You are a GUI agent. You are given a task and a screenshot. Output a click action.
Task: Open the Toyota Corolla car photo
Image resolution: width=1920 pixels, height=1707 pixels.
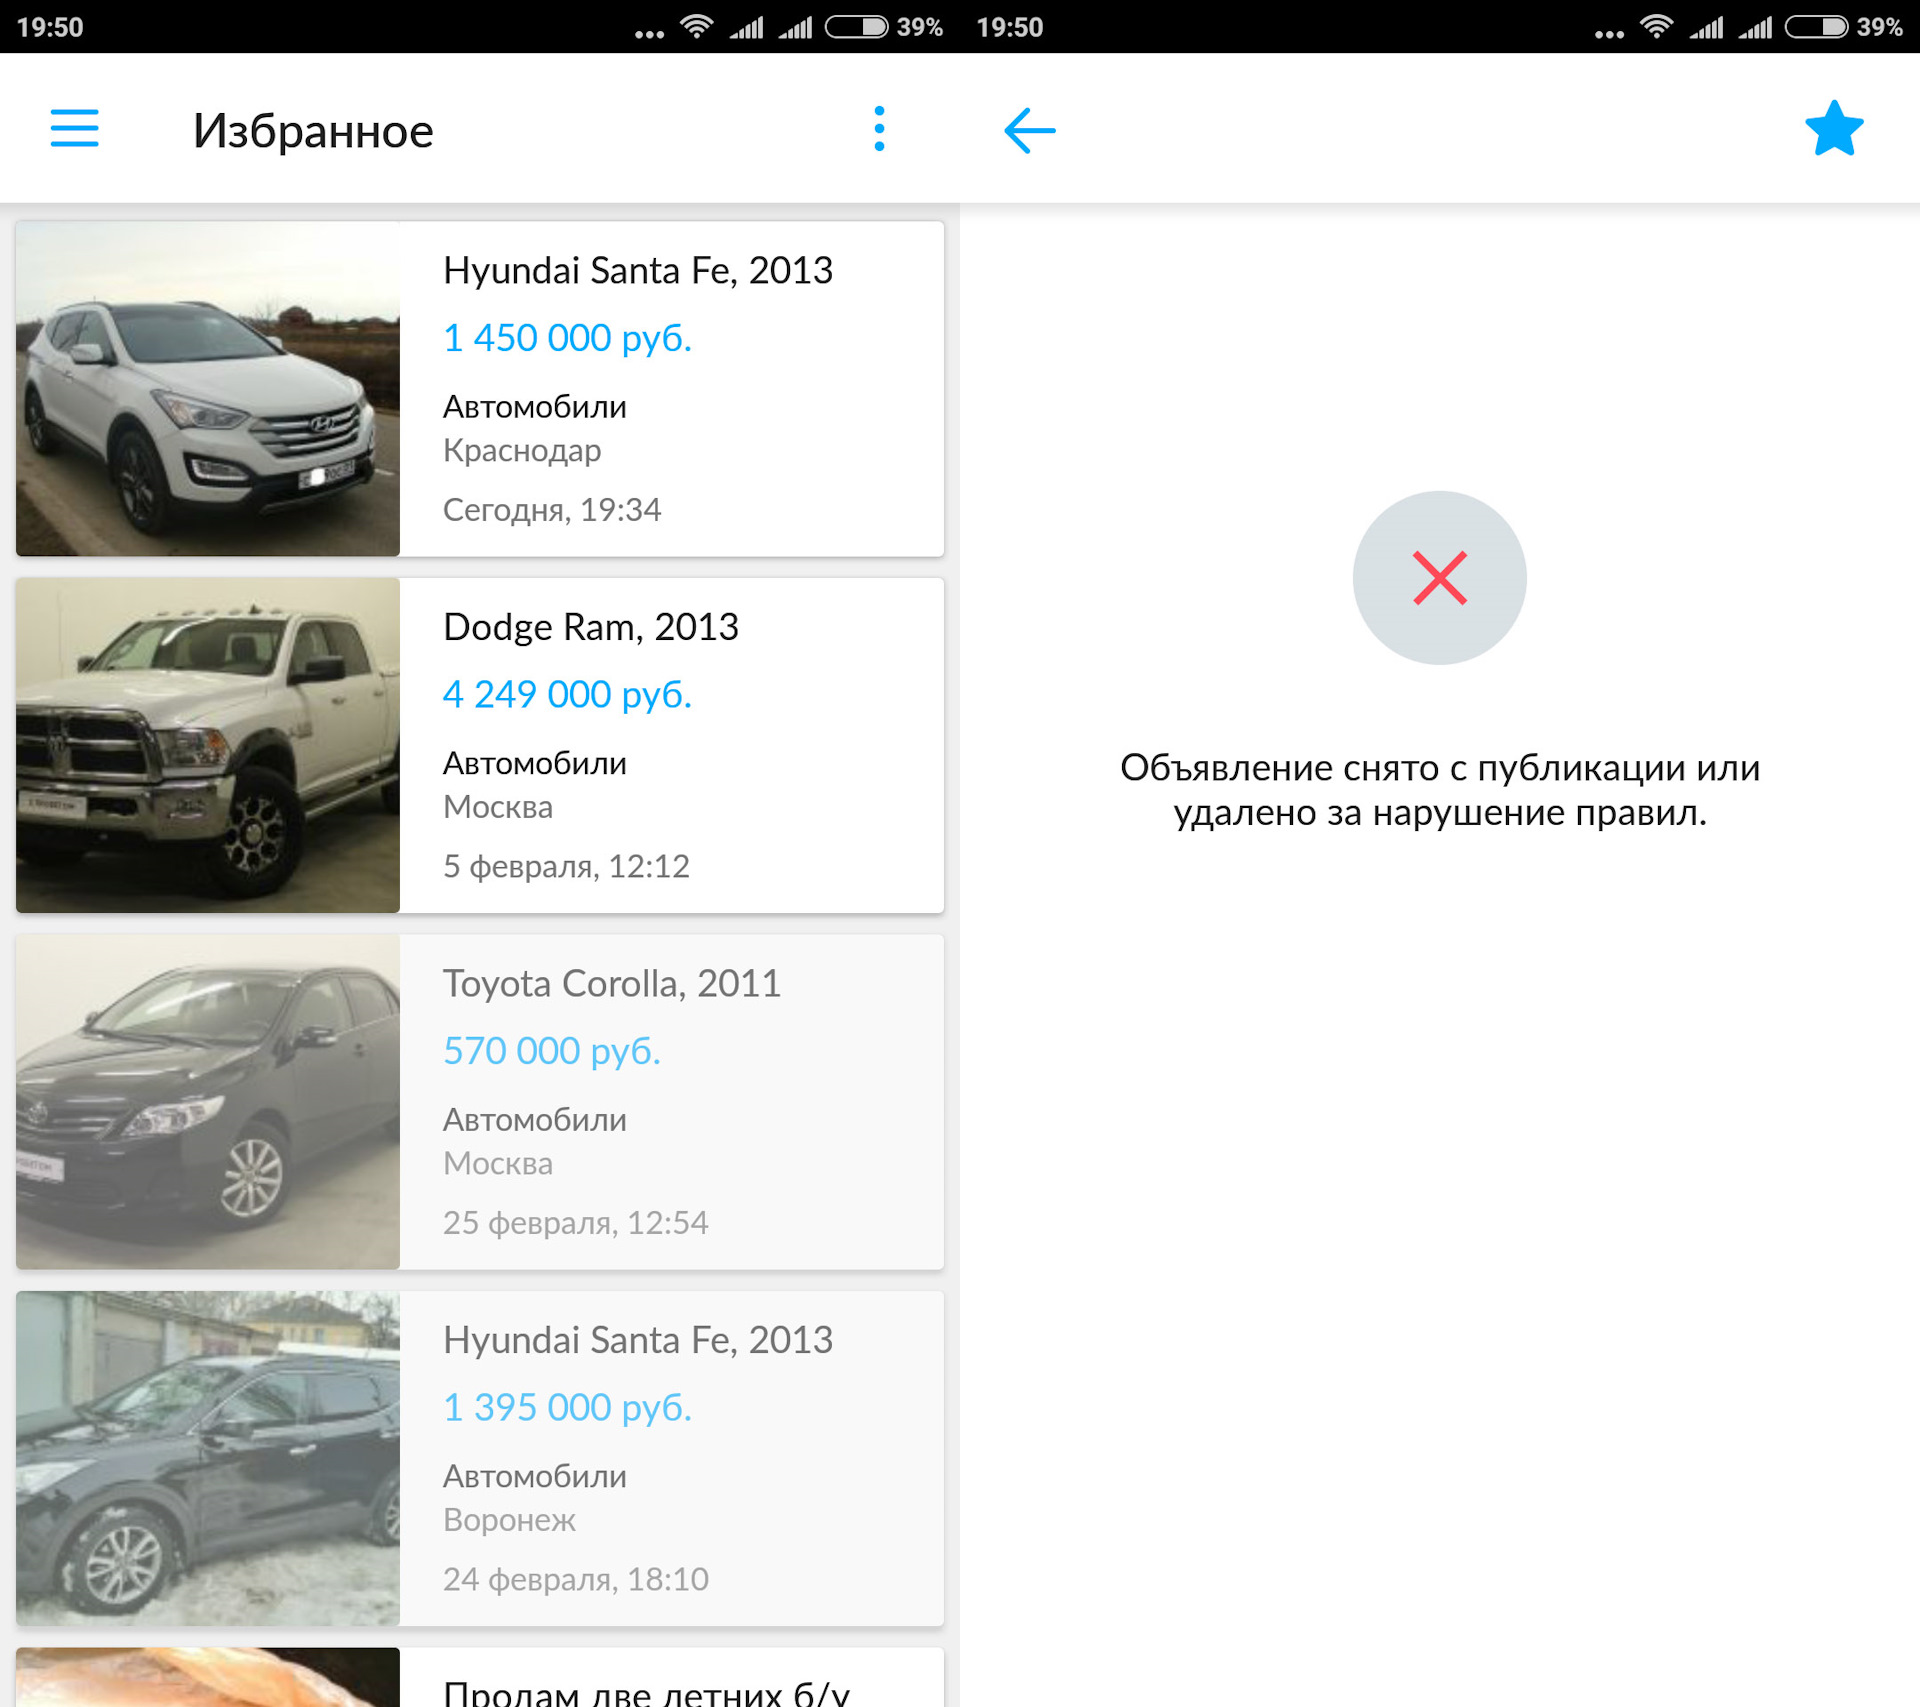click(x=208, y=1102)
